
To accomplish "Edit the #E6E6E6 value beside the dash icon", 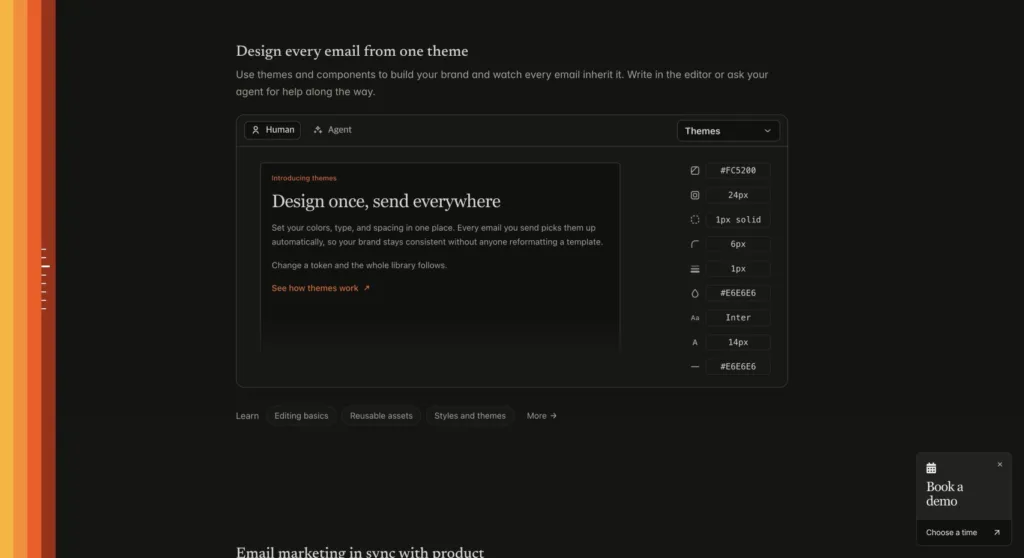I will (738, 367).
